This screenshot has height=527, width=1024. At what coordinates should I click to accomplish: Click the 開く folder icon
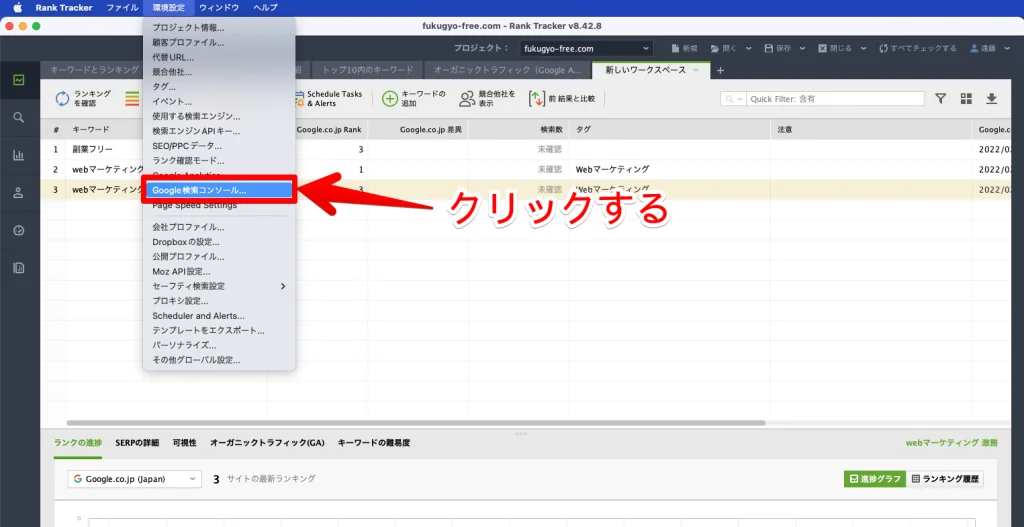715,48
